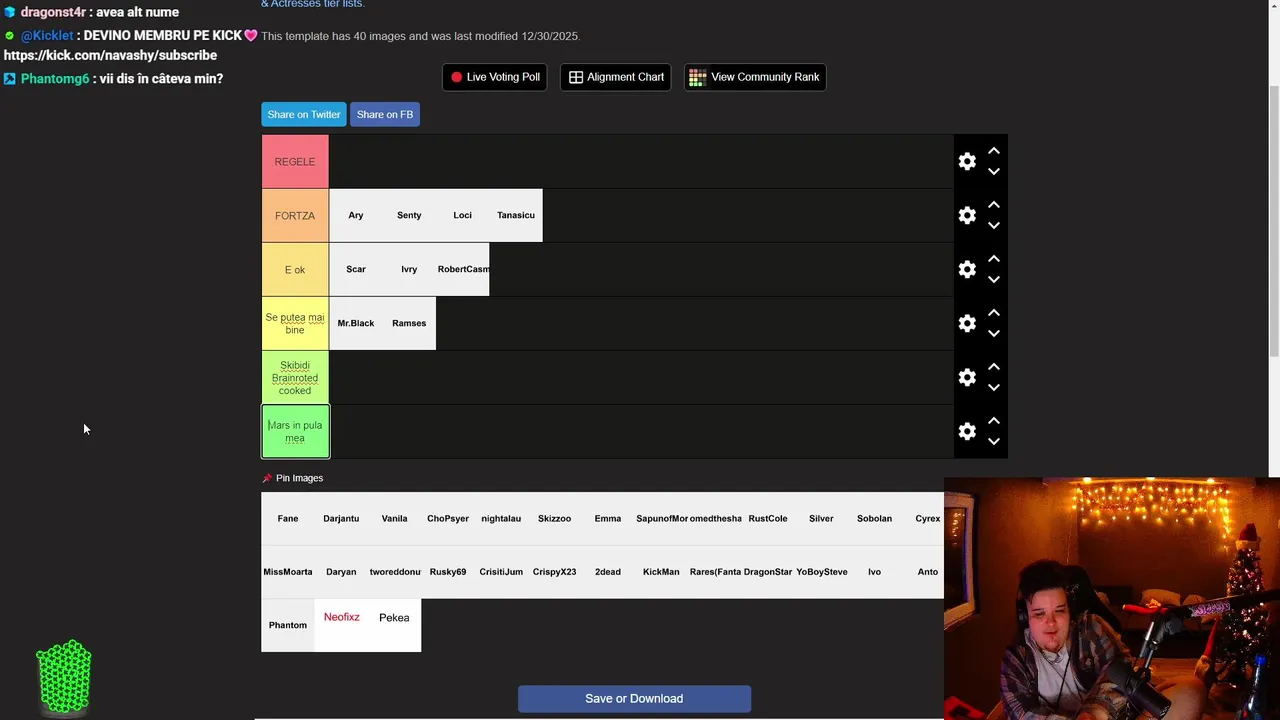
Task: Move Mars in pula mea tier up
Action: [x=994, y=421]
